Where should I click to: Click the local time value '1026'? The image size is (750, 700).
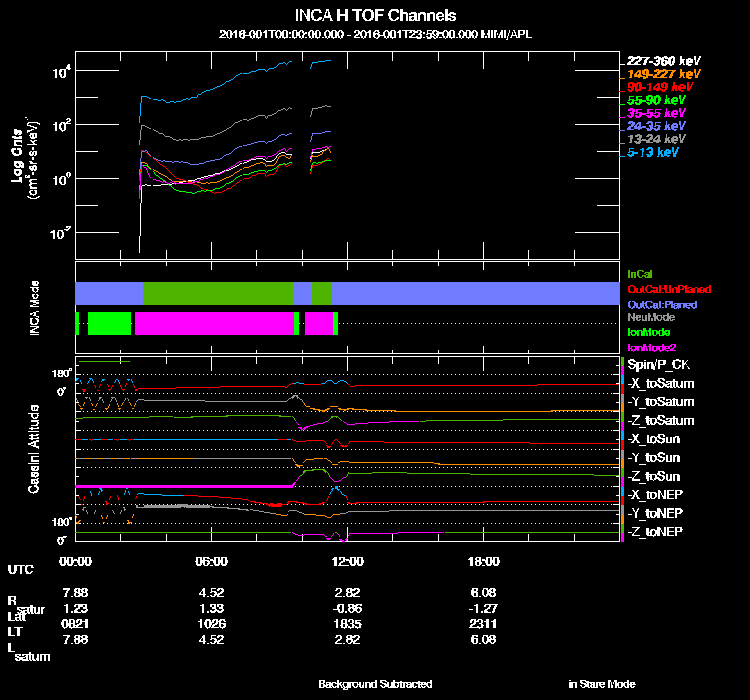click(211, 624)
